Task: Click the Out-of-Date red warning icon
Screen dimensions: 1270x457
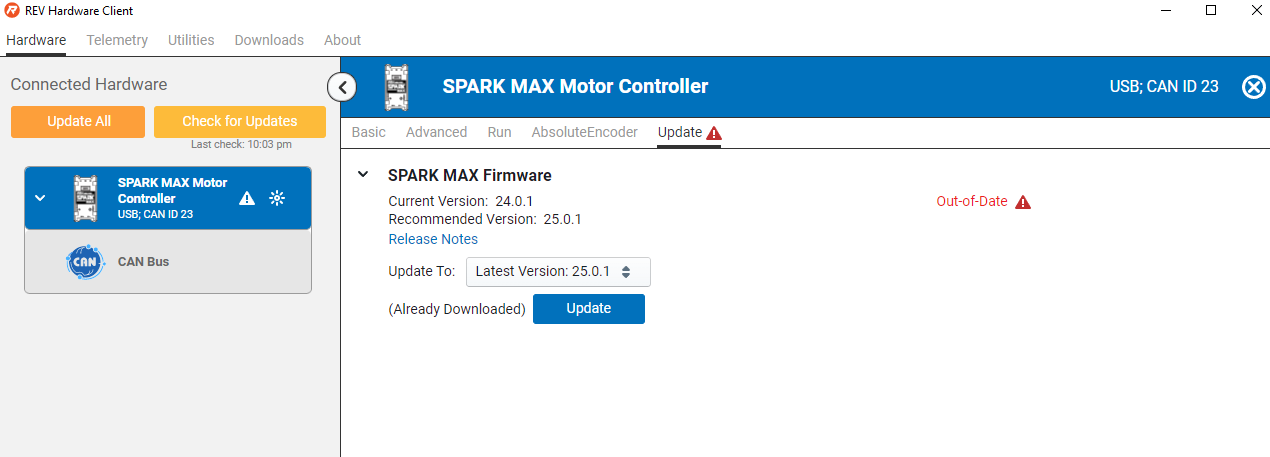Action: (x=1022, y=202)
